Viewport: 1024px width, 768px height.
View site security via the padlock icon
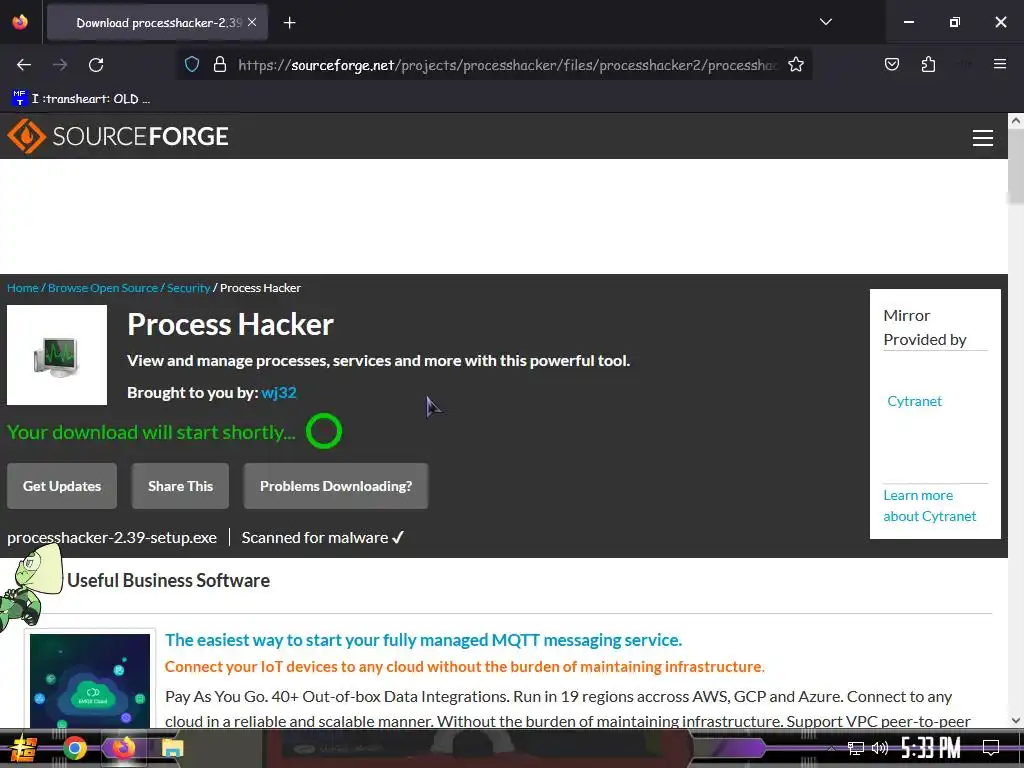220,65
